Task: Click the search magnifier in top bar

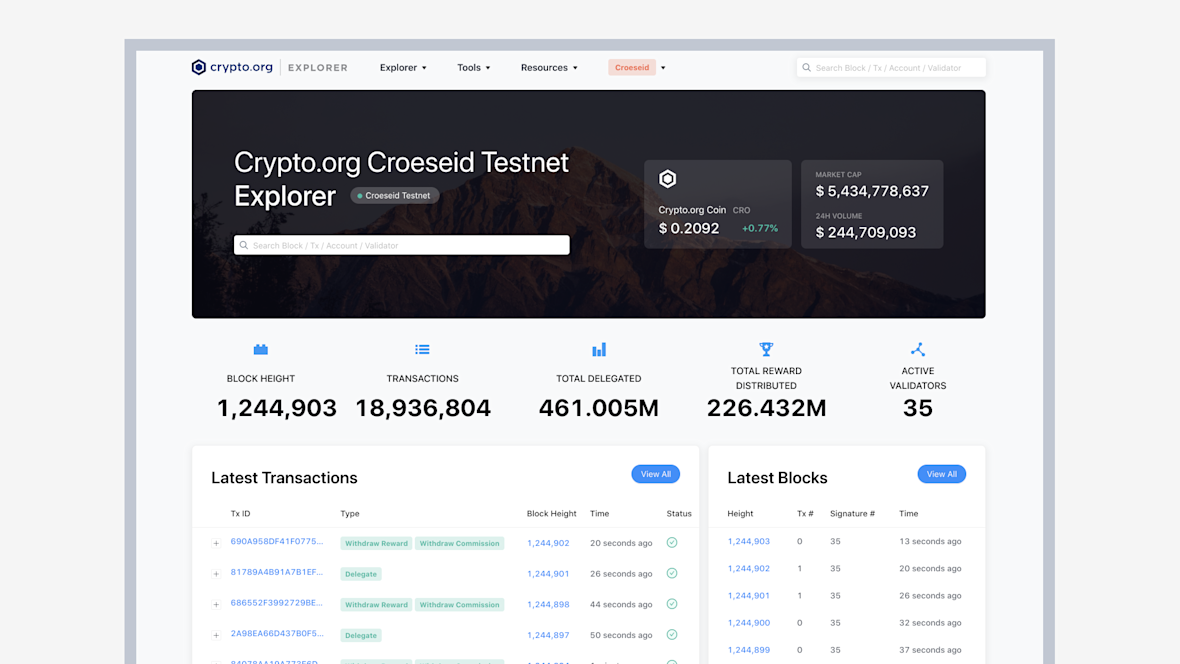Action: point(807,68)
